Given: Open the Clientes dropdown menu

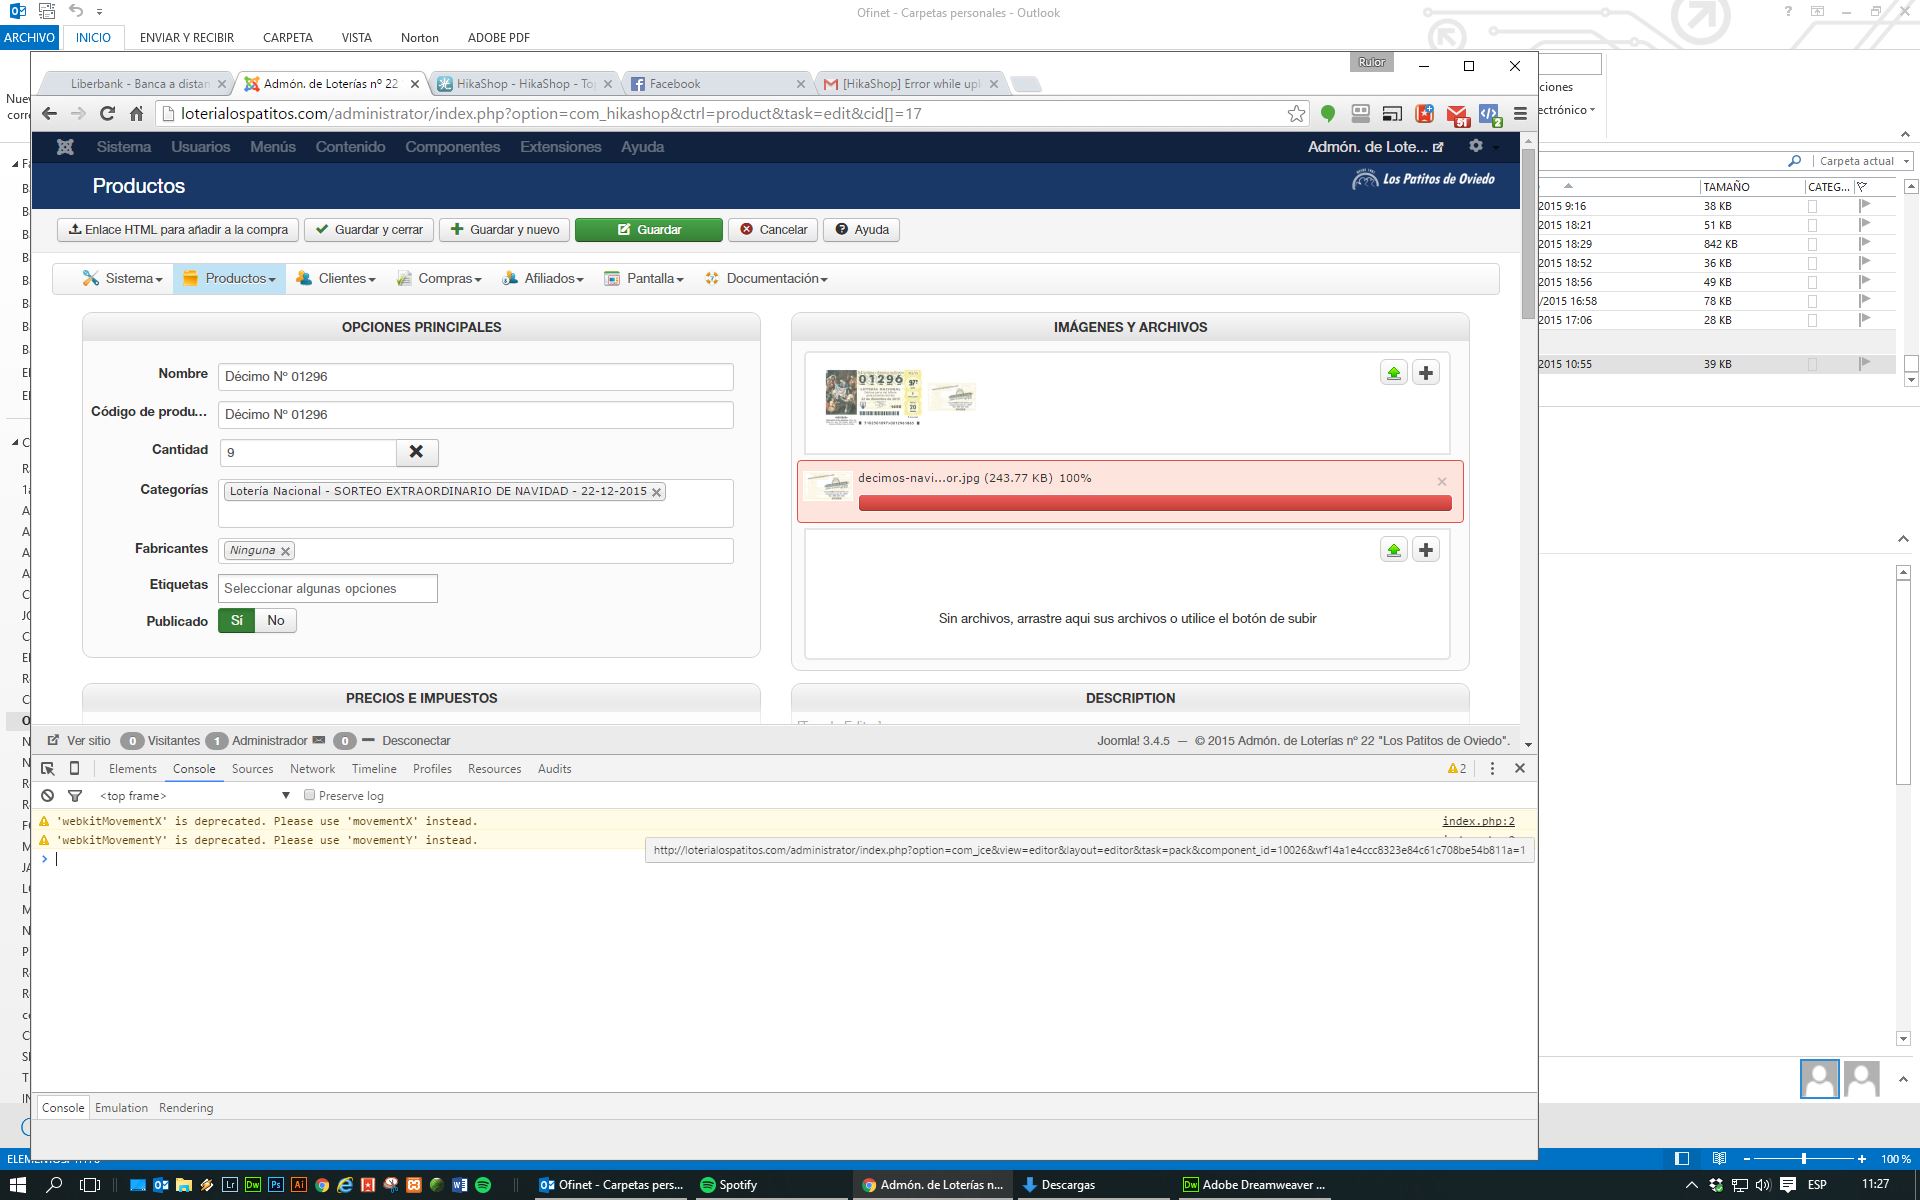Looking at the screenshot, I should click(336, 278).
